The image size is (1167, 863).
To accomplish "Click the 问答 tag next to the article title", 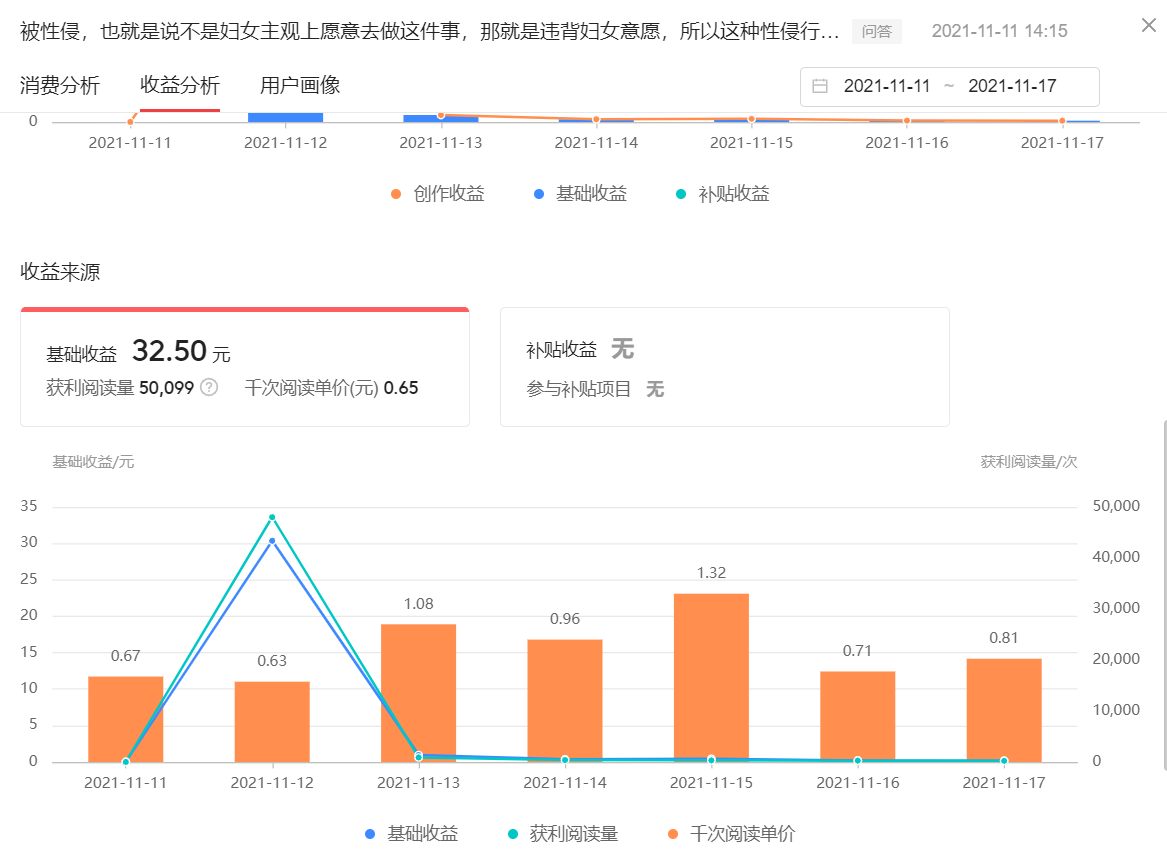I will [x=876, y=31].
